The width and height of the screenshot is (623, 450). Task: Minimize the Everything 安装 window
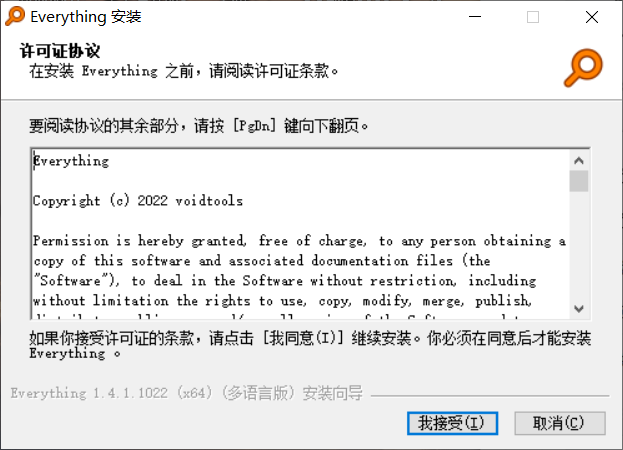[x=475, y=17]
